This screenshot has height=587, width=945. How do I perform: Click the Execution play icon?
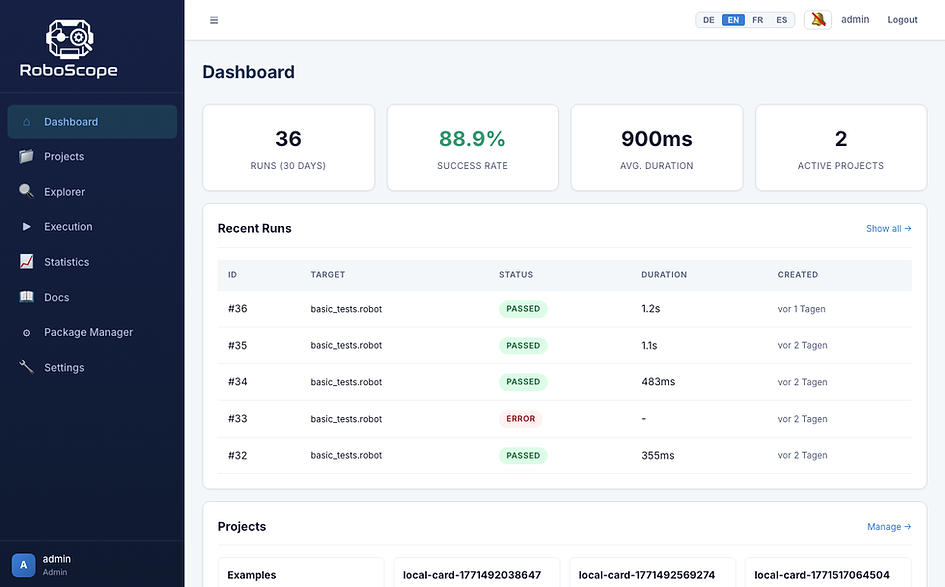click(27, 227)
